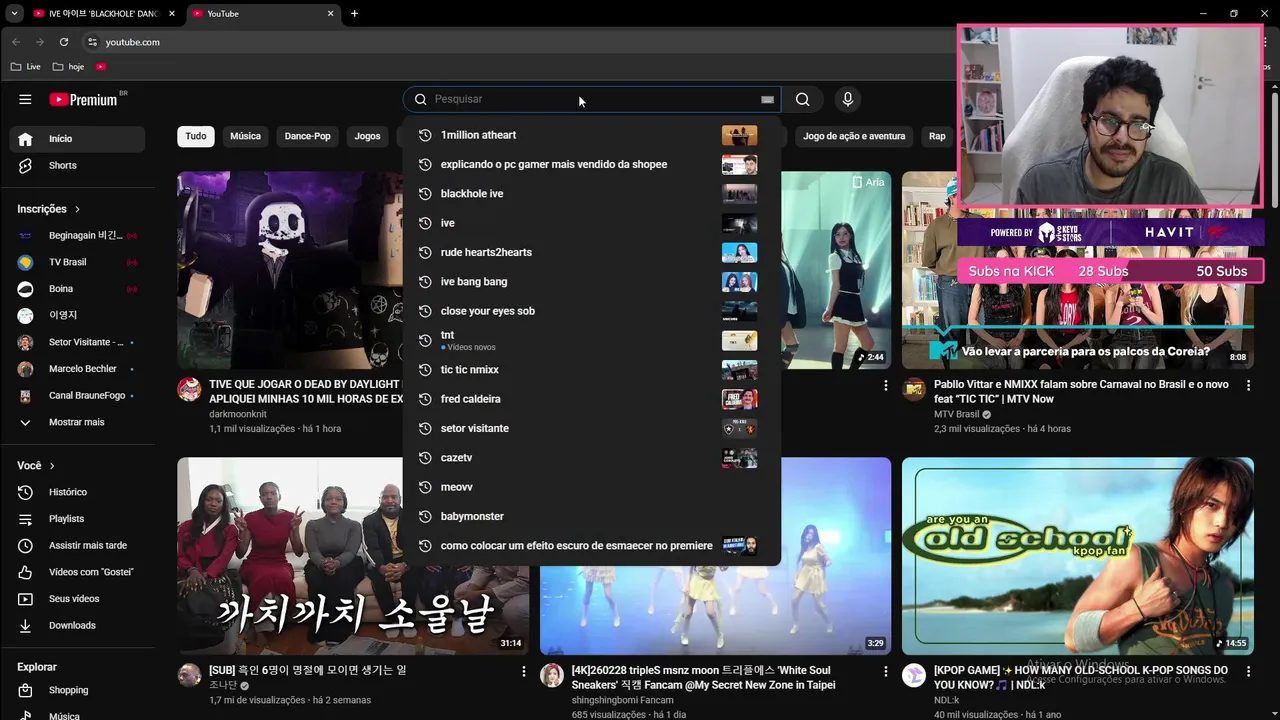Expand the Você section
The width and height of the screenshot is (1280, 720).
coord(36,466)
